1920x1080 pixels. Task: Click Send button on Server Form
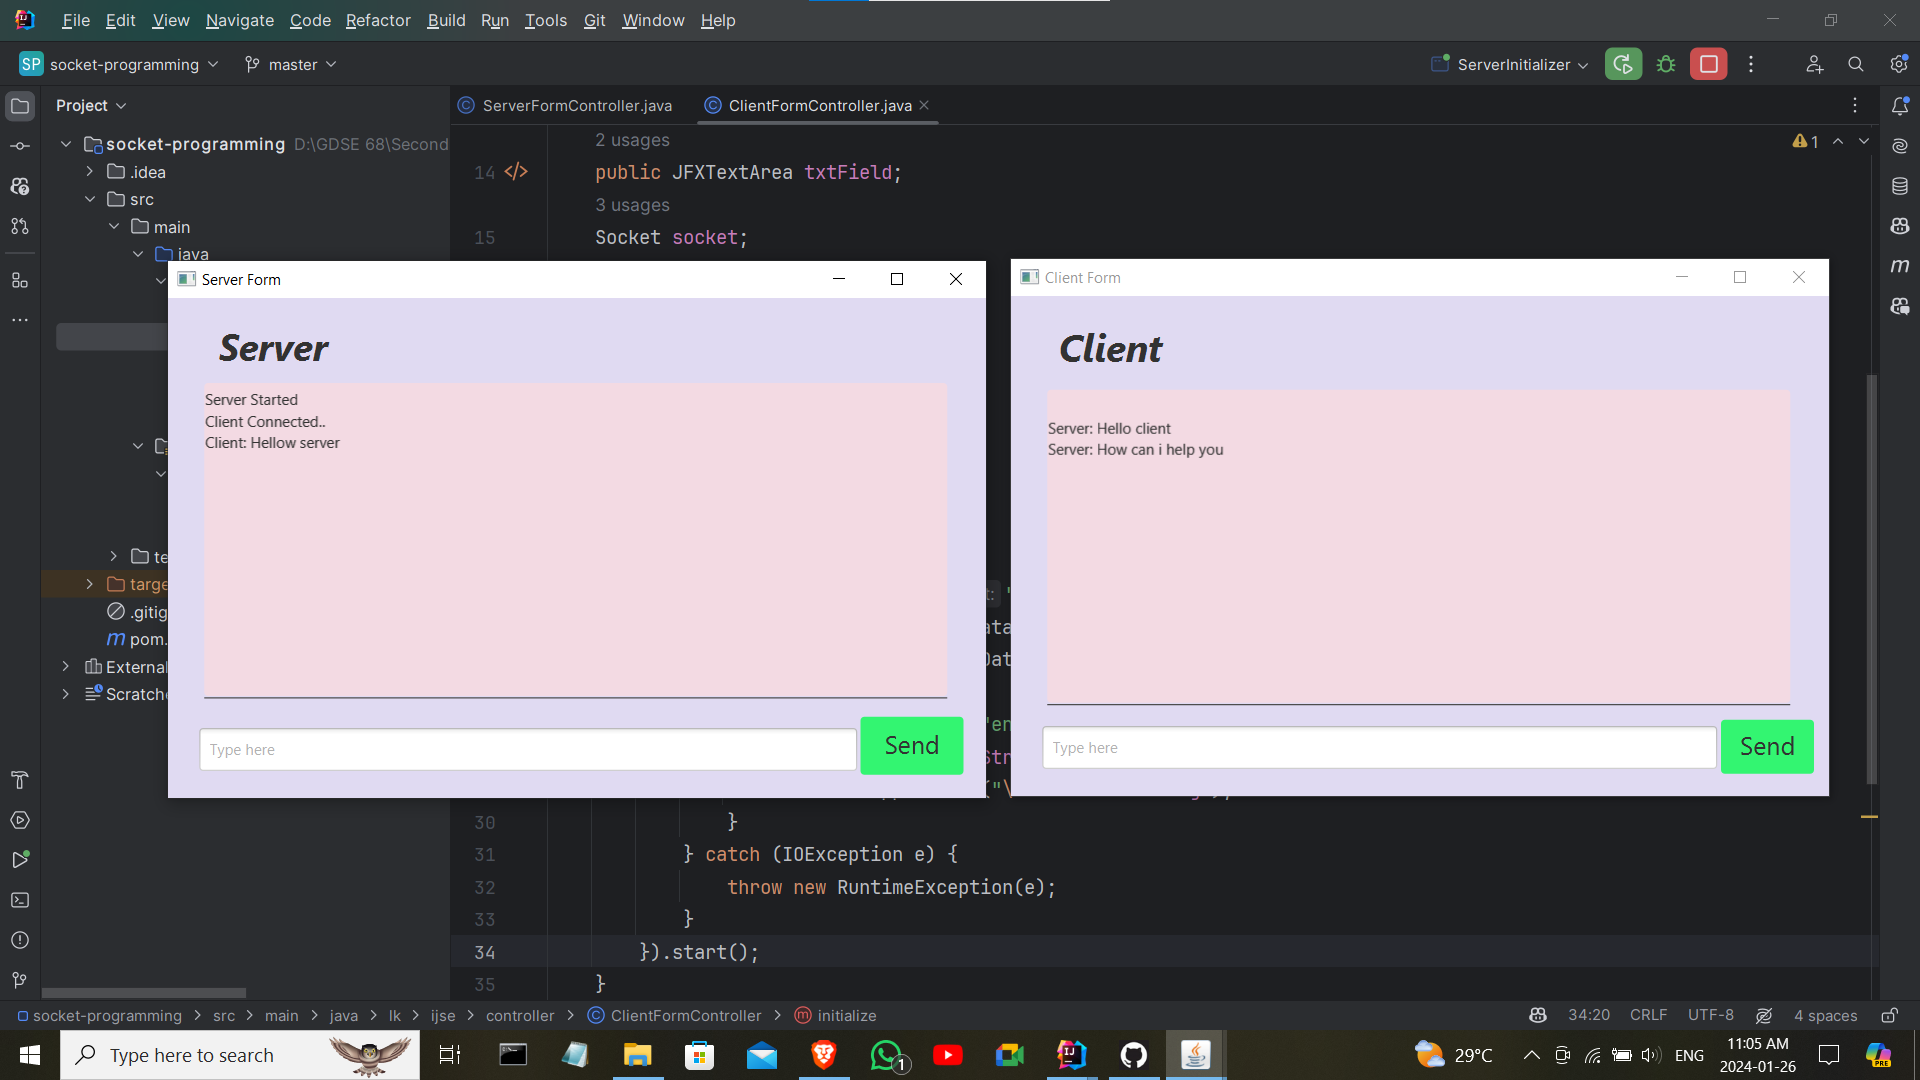(911, 746)
